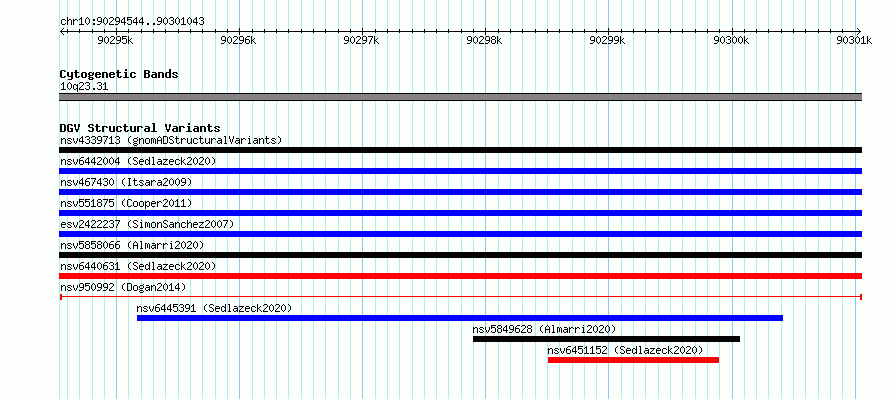Open the nsv950992 (Dogan2014) label

tap(123, 287)
